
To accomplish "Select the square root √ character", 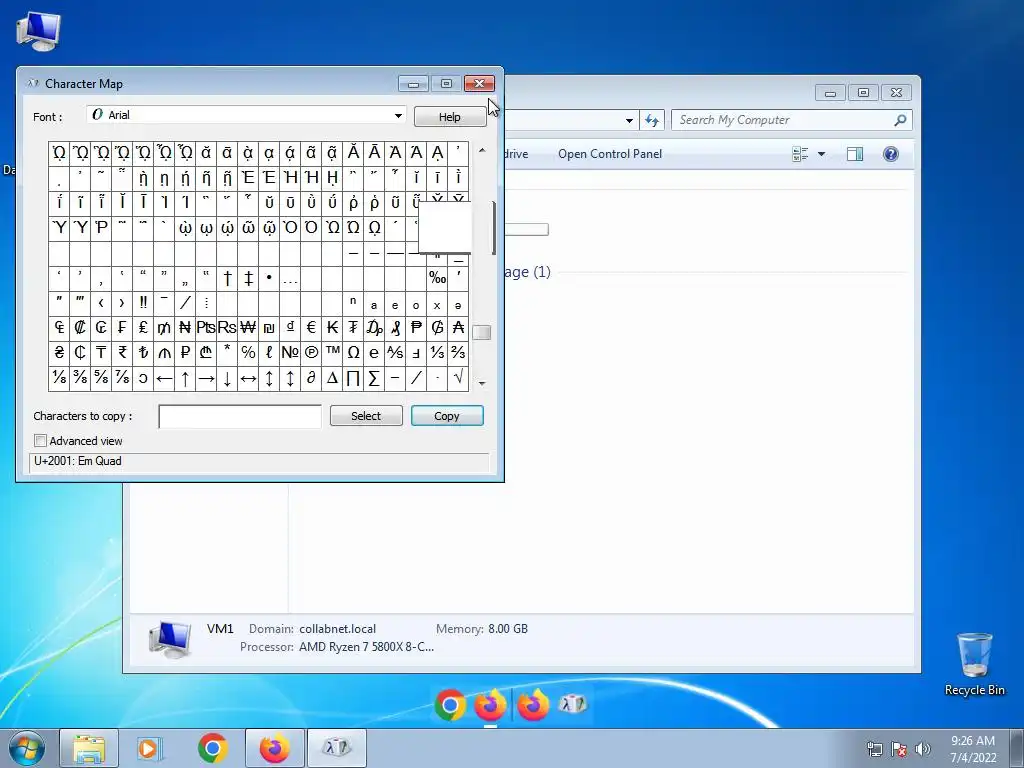I will [x=458, y=377].
